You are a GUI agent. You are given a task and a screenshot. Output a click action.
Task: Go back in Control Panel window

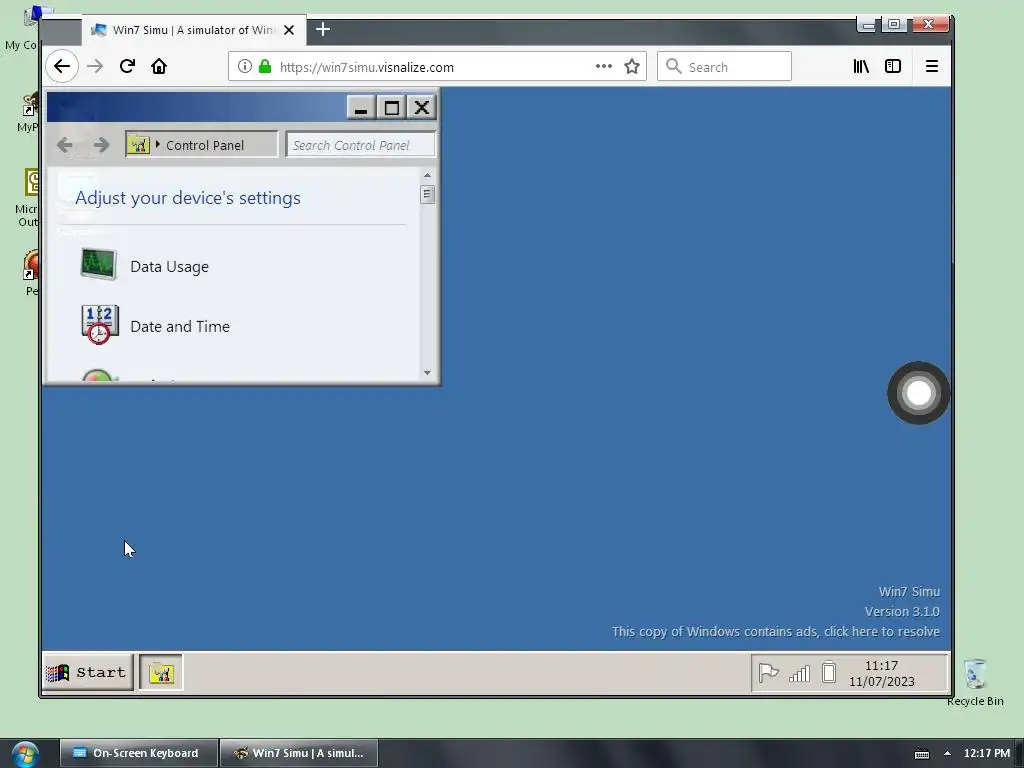tap(65, 145)
